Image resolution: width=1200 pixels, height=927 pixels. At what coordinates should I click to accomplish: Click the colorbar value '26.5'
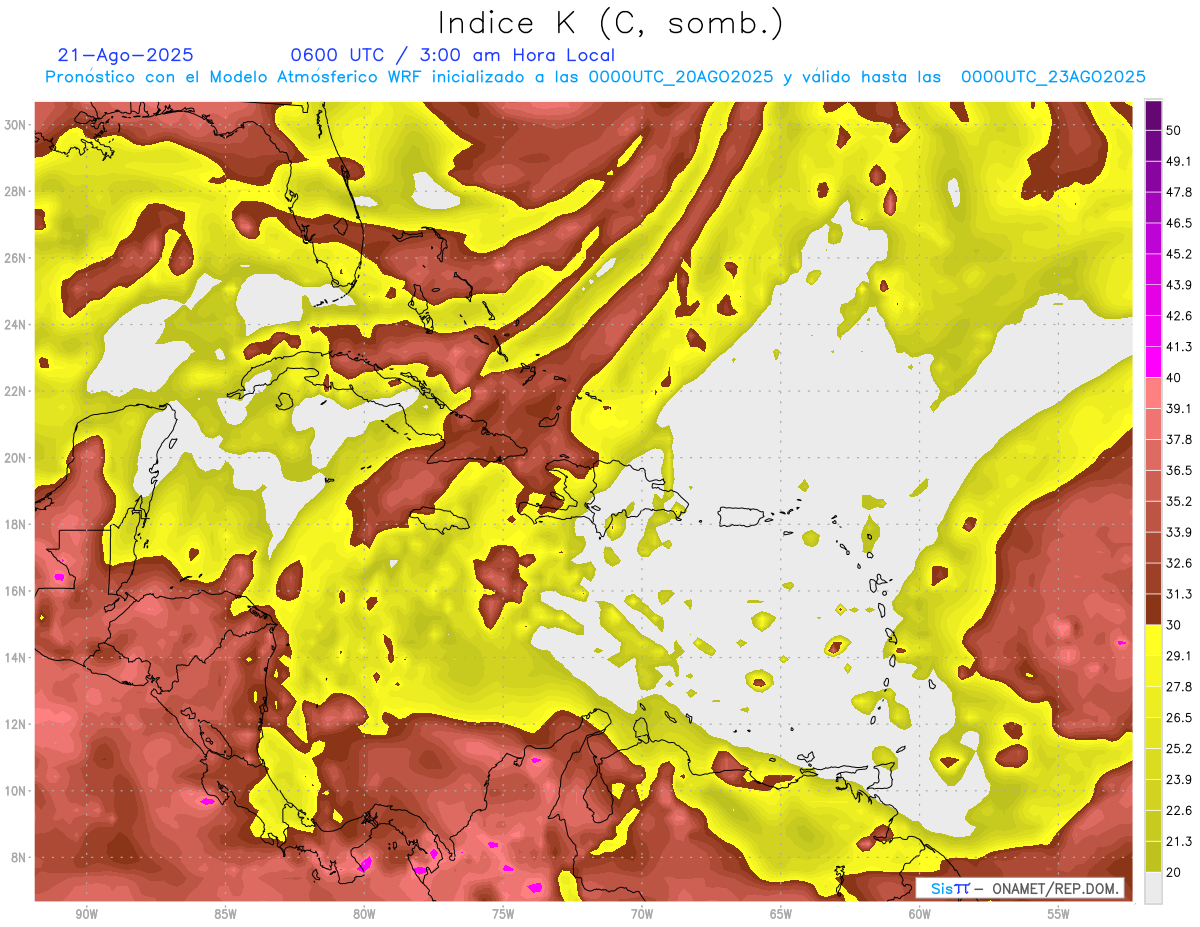tap(1178, 717)
